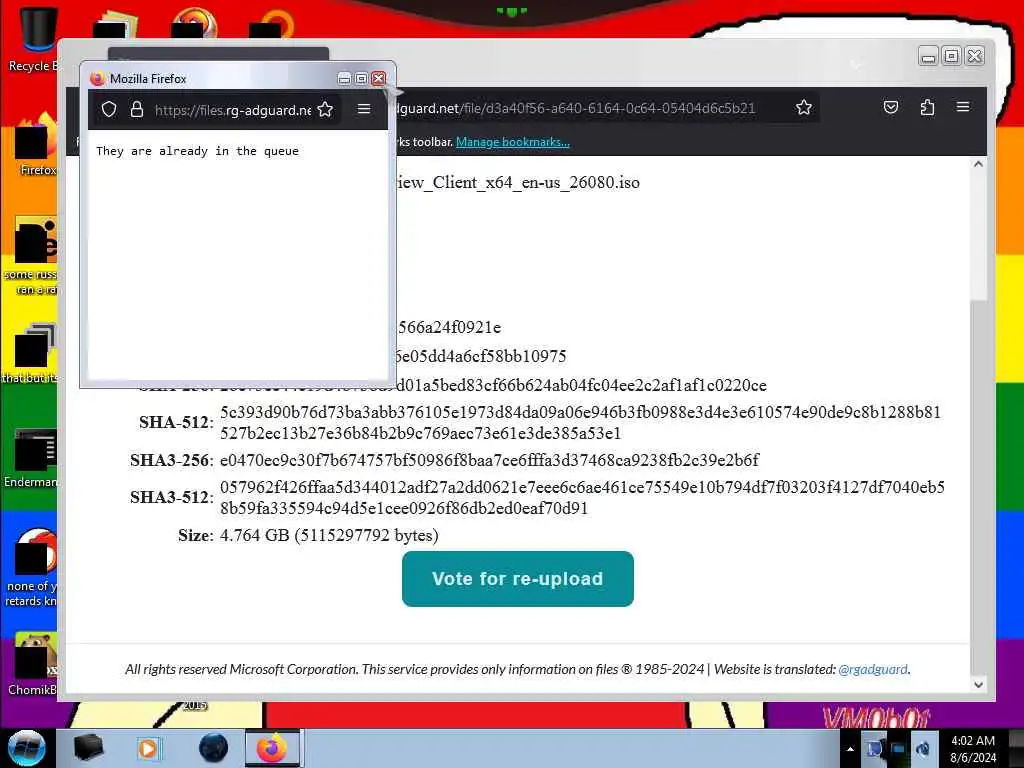This screenshot has width=1024, height=768.
Task: Click the main window address bar URL
Action: [x=576, y=108]
